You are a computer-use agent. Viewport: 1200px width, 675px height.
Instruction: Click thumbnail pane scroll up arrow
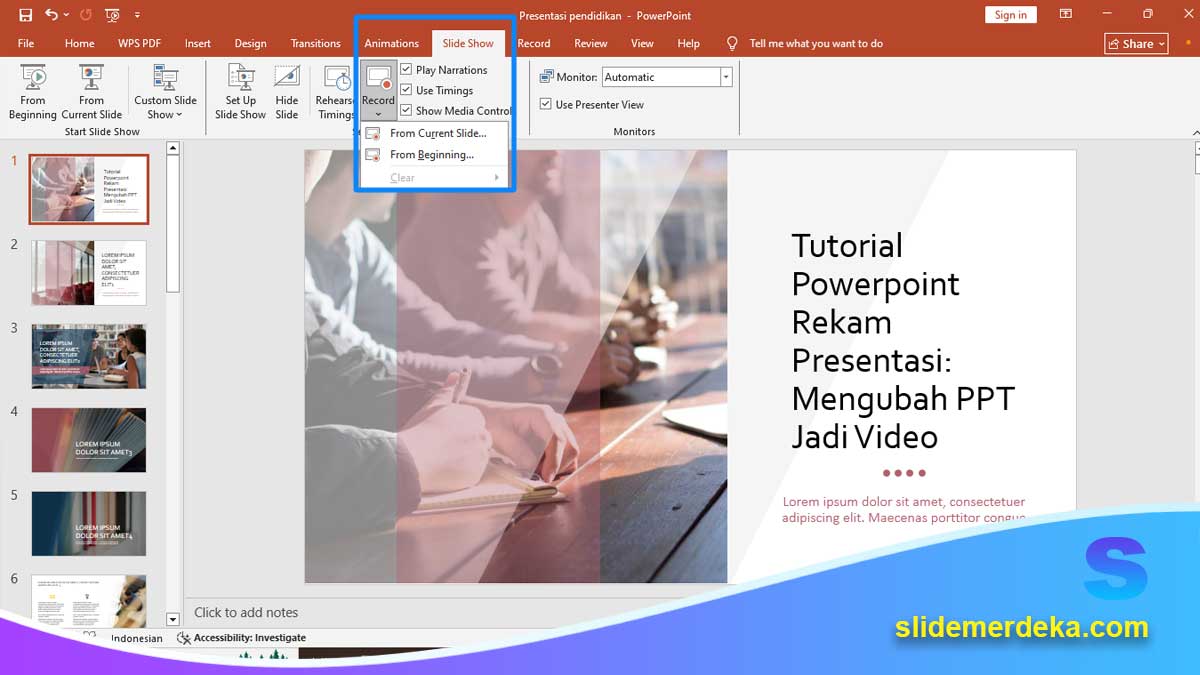pos(172,148)
